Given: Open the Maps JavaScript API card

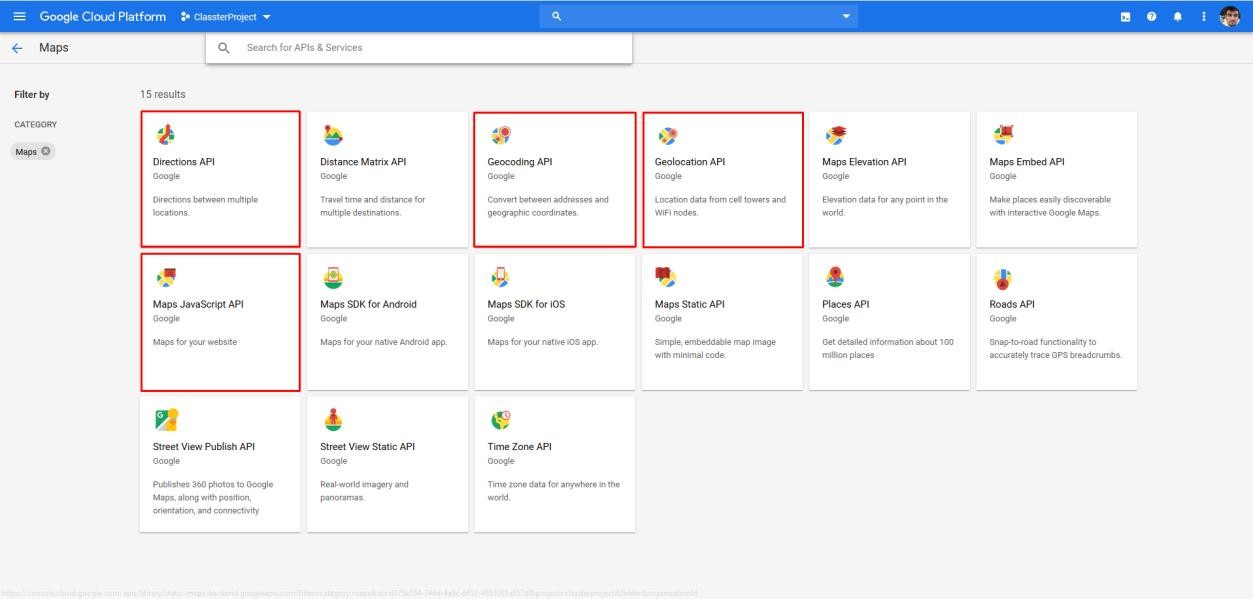Looking at the screenshot, I should coord(220,321).
